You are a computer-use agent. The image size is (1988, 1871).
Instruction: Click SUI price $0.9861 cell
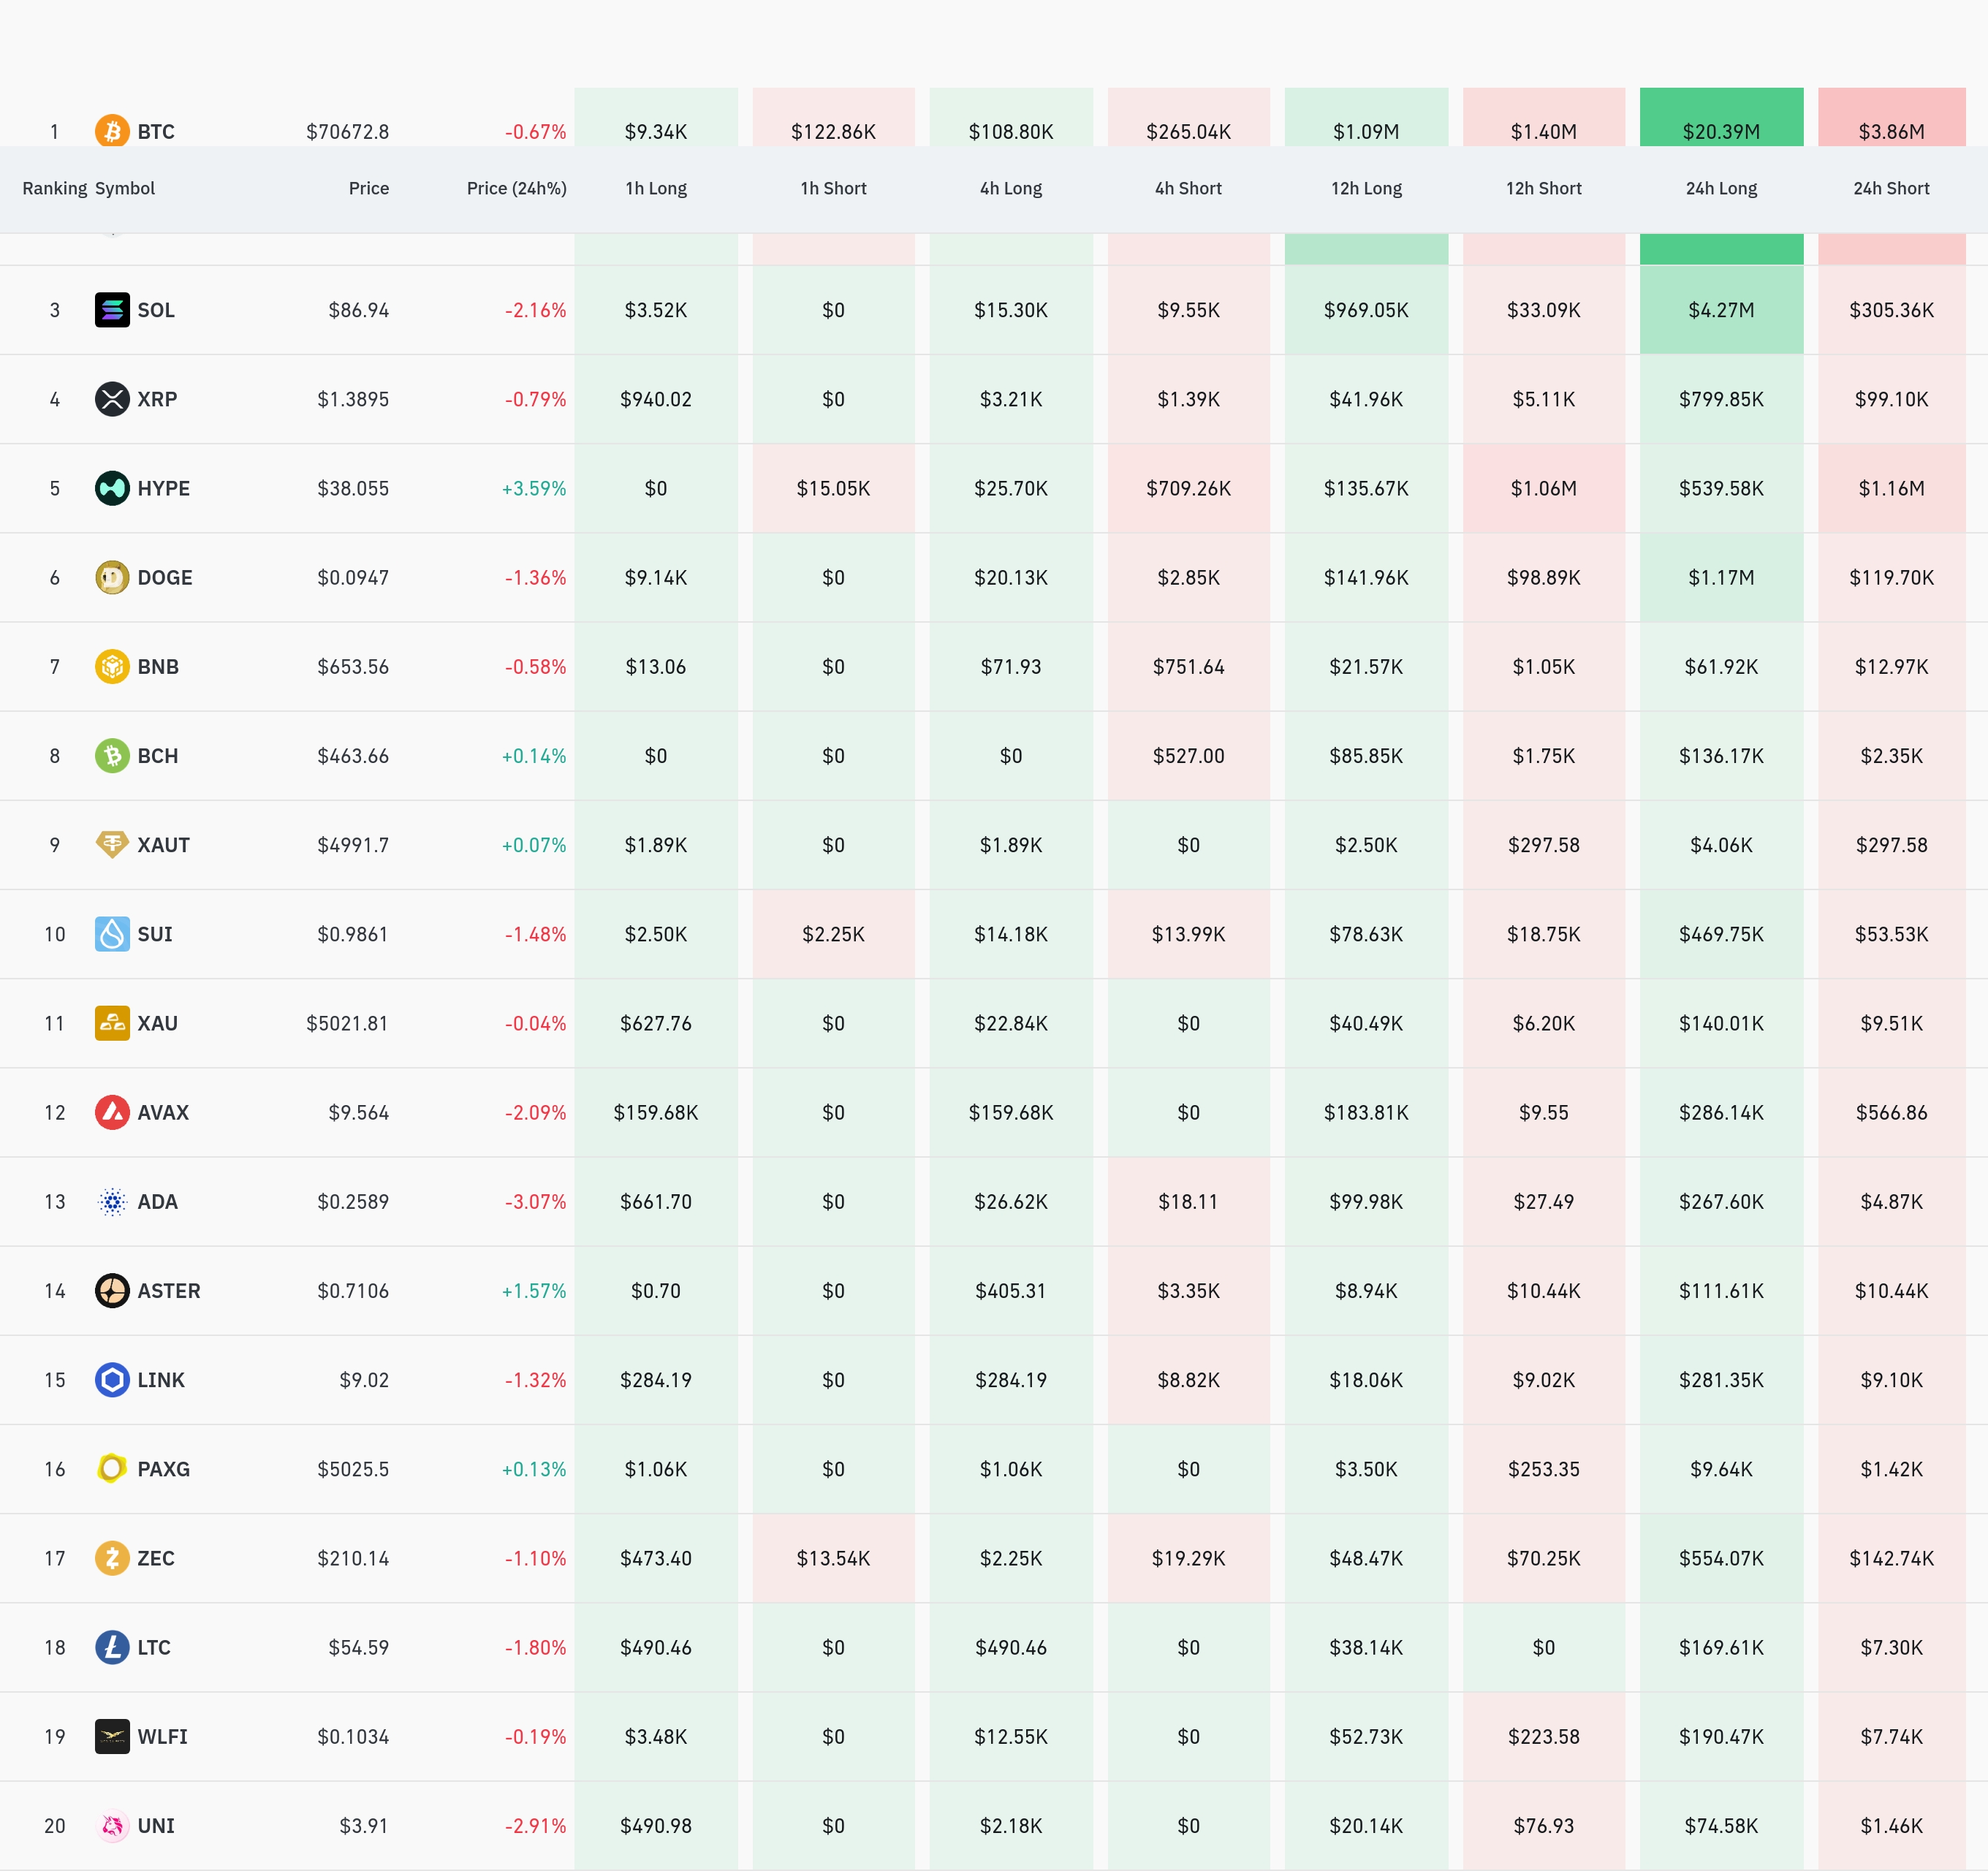[352, 934]
